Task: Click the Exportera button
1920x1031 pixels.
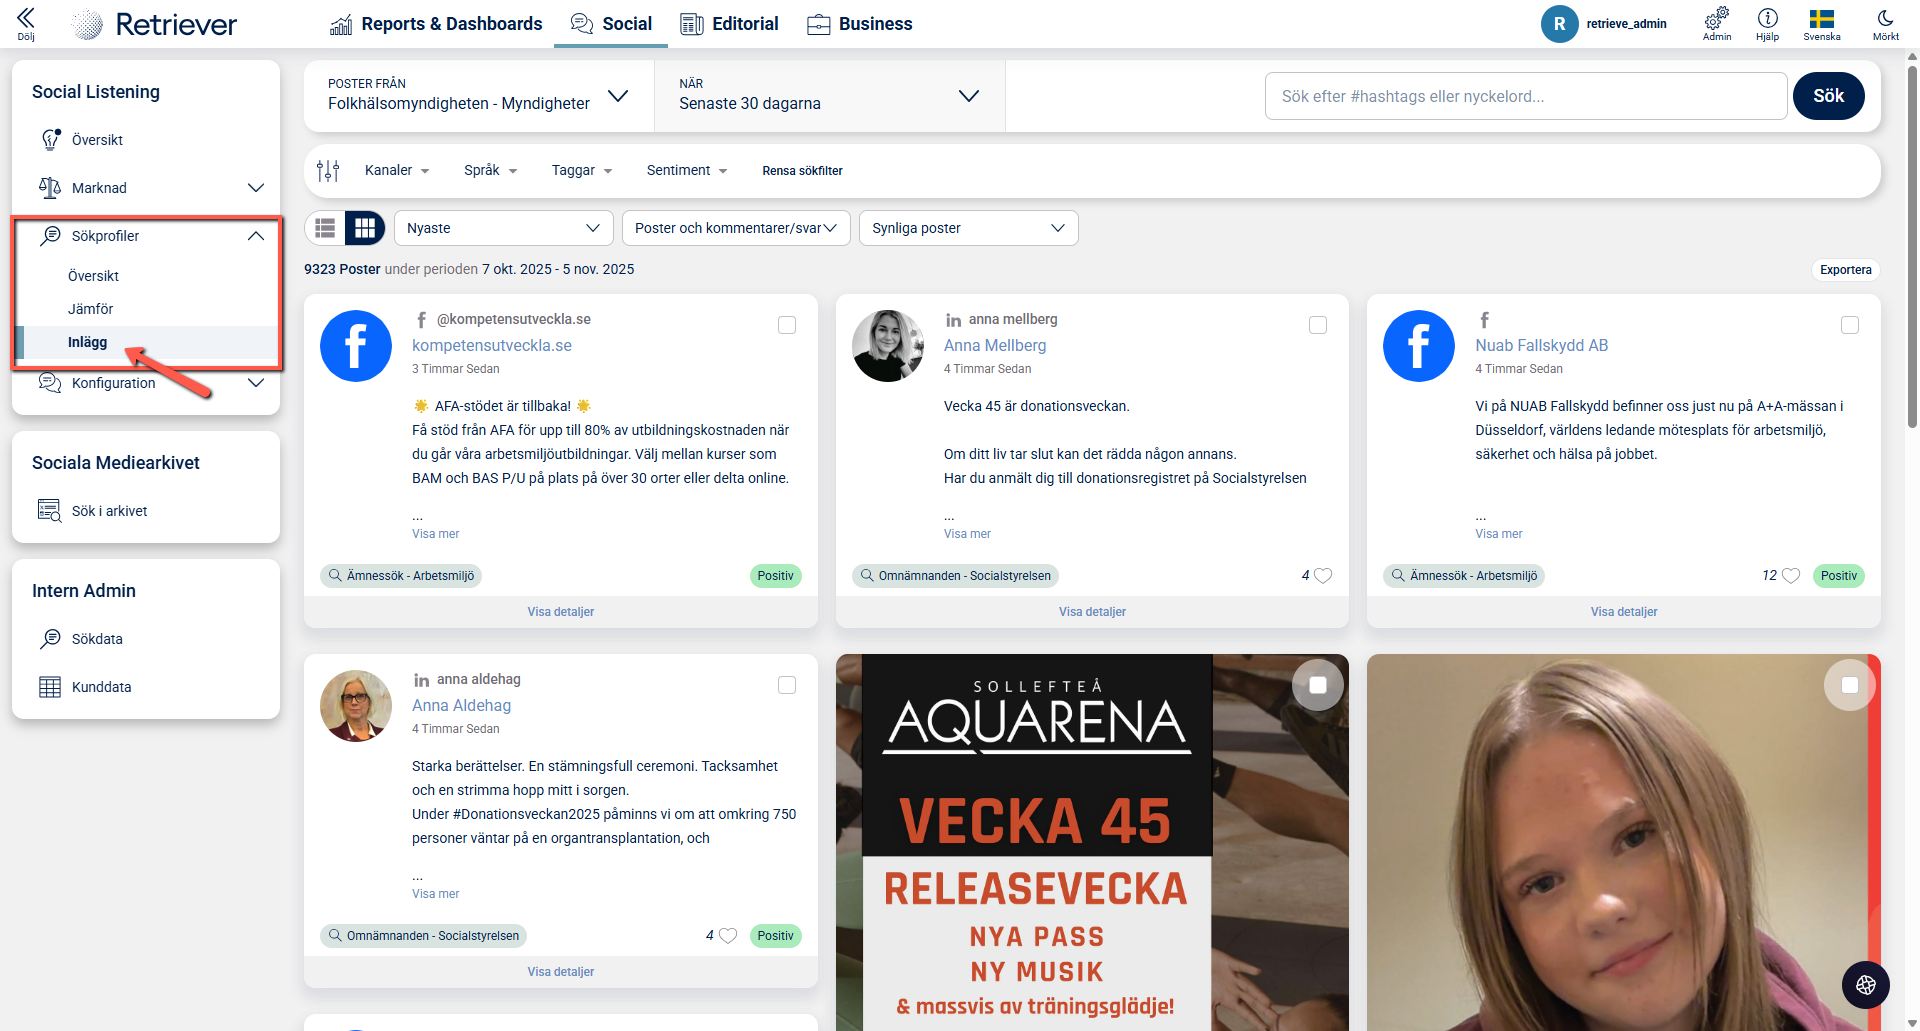Action: tap(1846, 270)
